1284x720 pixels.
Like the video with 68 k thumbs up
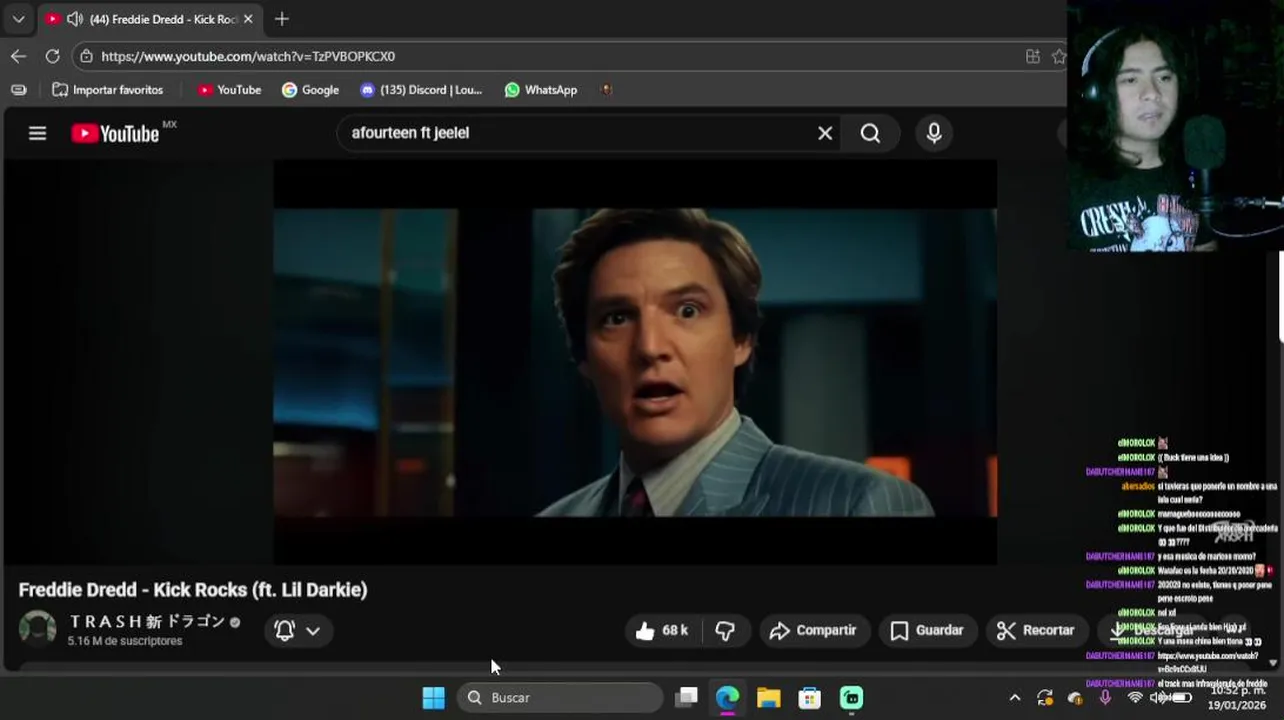pyautogui.click(x=661, y=630)
